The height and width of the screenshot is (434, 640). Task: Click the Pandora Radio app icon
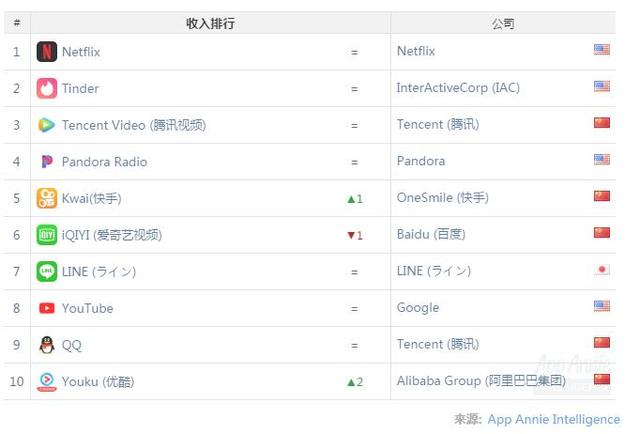tap(47, 162)
